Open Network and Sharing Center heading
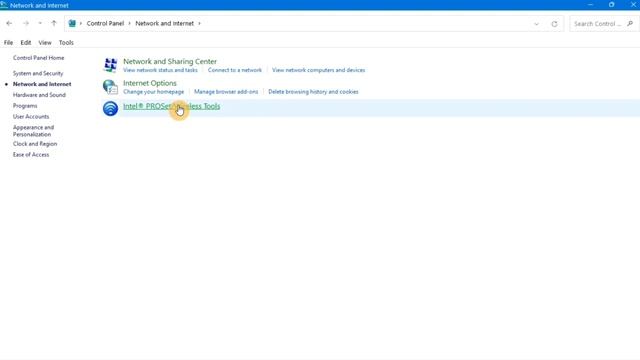This screenshot has width=640, height=360. tap(170, 61)
